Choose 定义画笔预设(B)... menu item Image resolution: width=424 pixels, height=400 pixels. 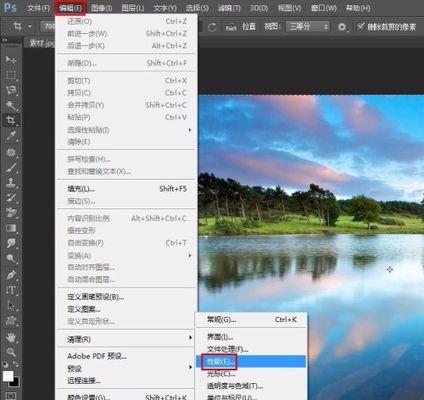pyautogui.click(x=127, y=297)
